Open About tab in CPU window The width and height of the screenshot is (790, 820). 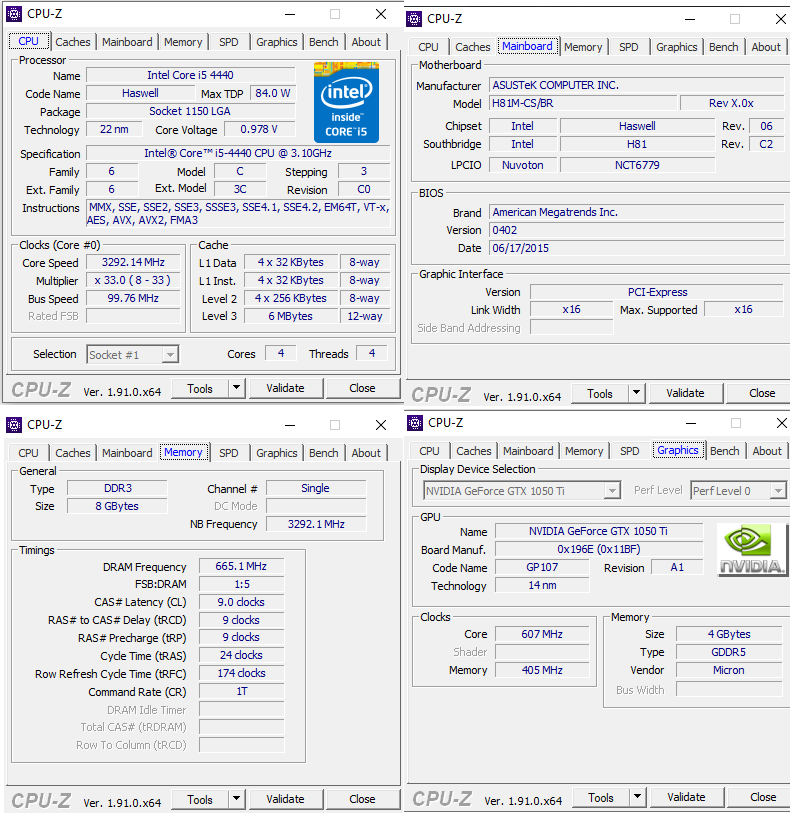pyautogui.click(x=366, y=42)
